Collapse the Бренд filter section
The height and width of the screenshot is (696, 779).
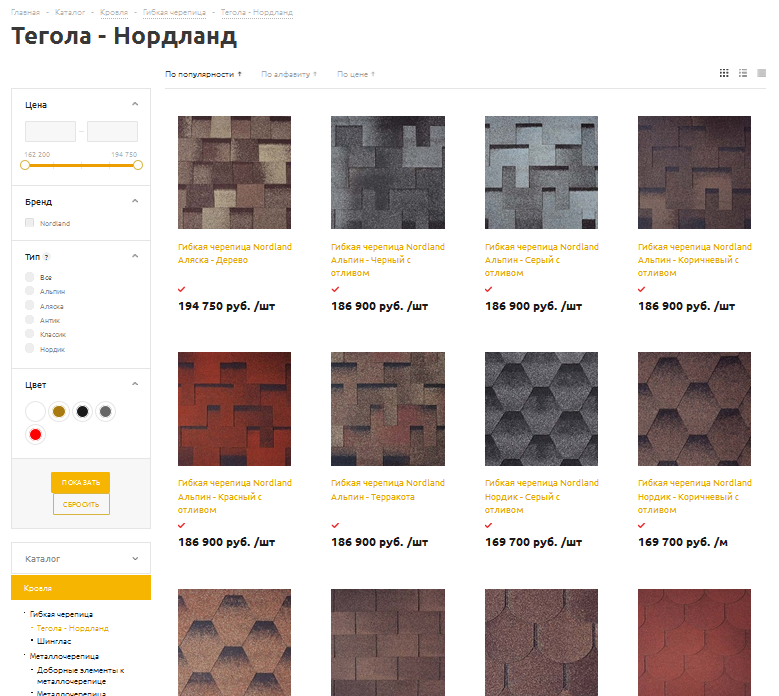[135, 201]
